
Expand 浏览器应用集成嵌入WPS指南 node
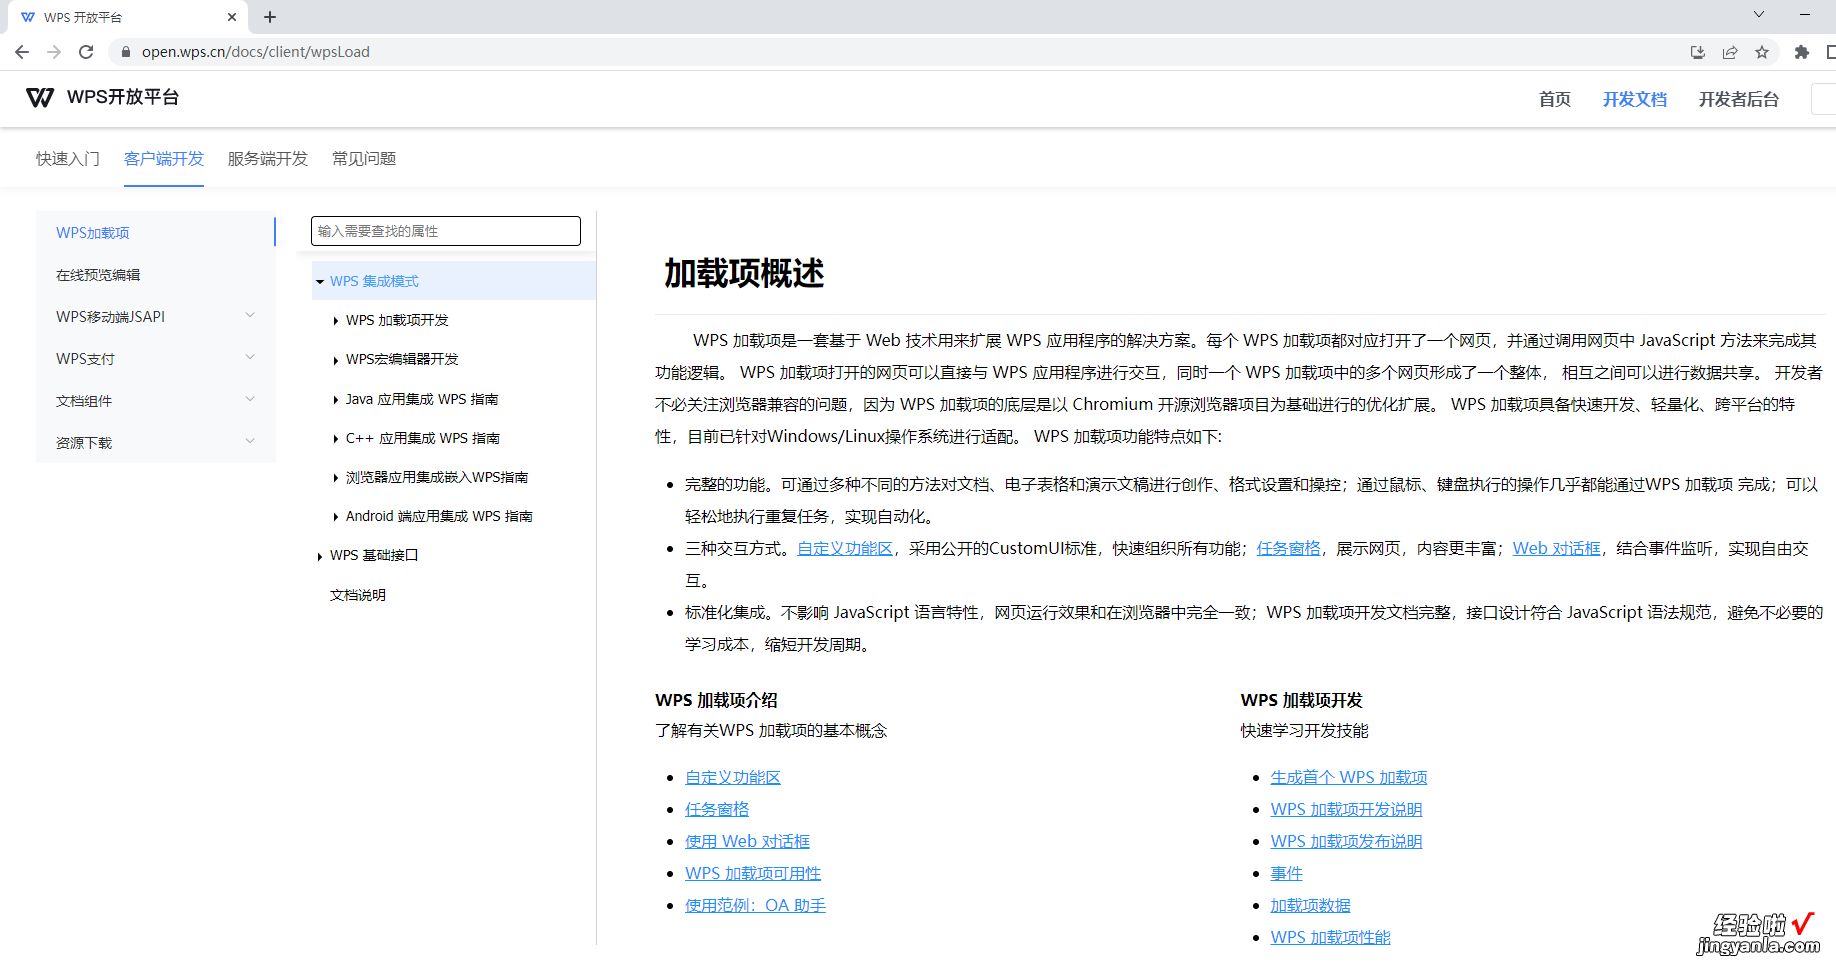[x=335, y=478]
